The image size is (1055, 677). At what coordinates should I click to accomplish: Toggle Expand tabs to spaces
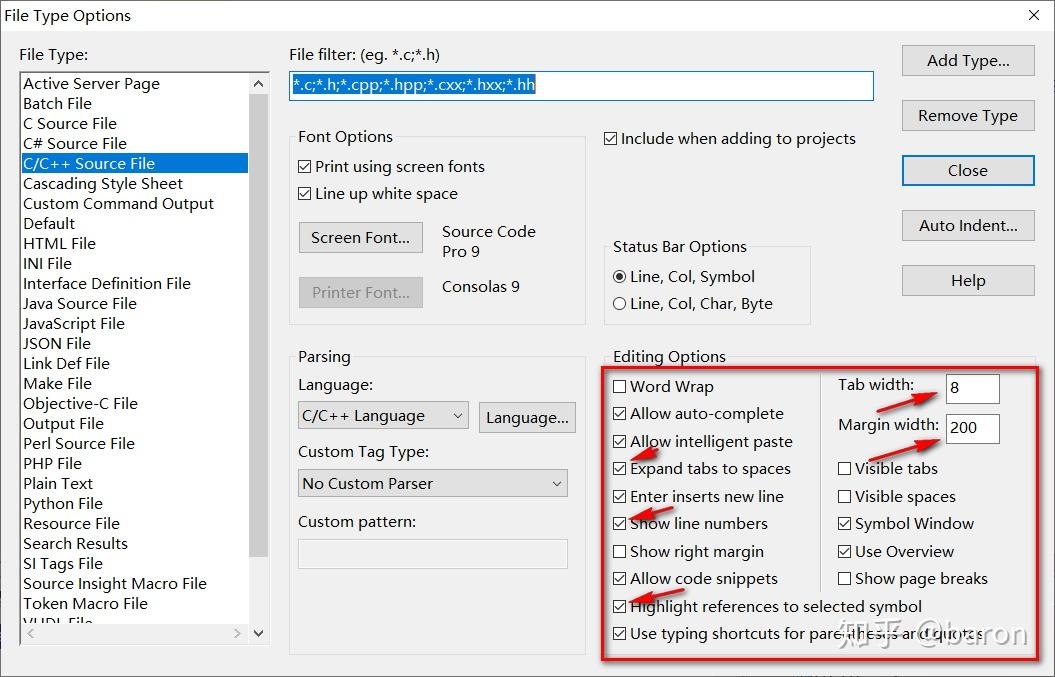[621, 469]
